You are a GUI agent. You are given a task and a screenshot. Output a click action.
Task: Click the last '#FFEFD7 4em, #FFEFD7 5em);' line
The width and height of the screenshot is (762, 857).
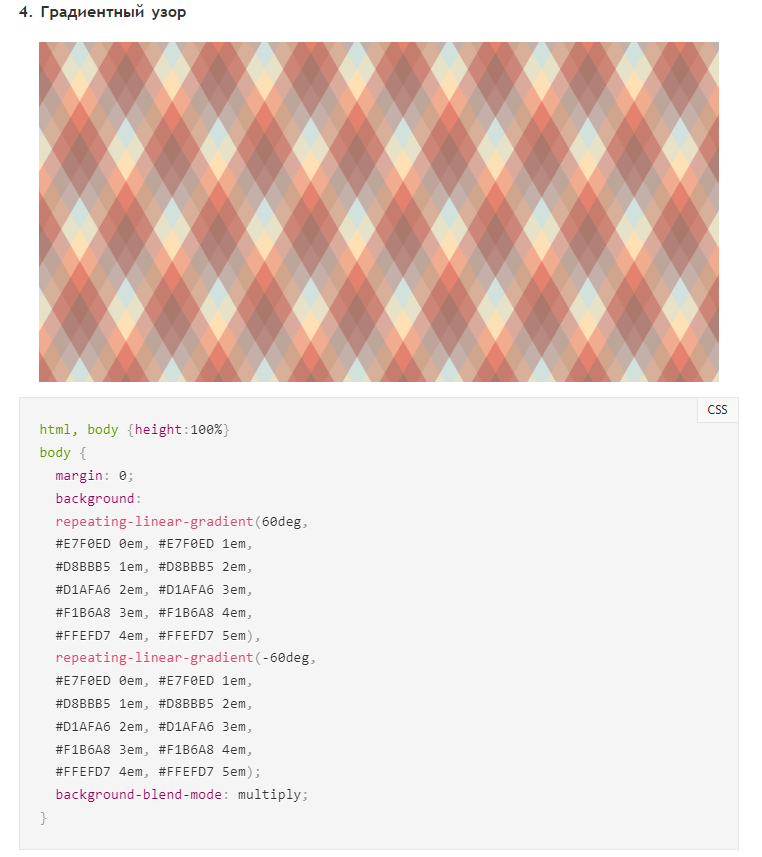click(158, 772)
